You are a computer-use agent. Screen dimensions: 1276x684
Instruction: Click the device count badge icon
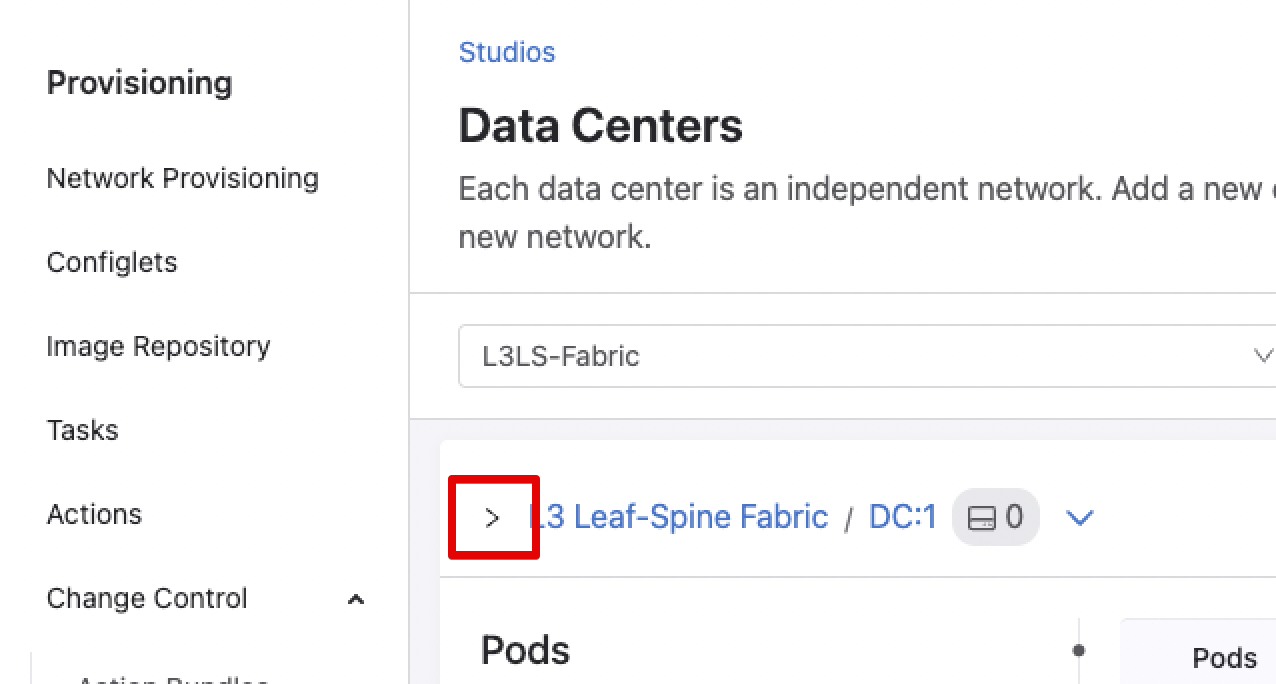(982, 518)
